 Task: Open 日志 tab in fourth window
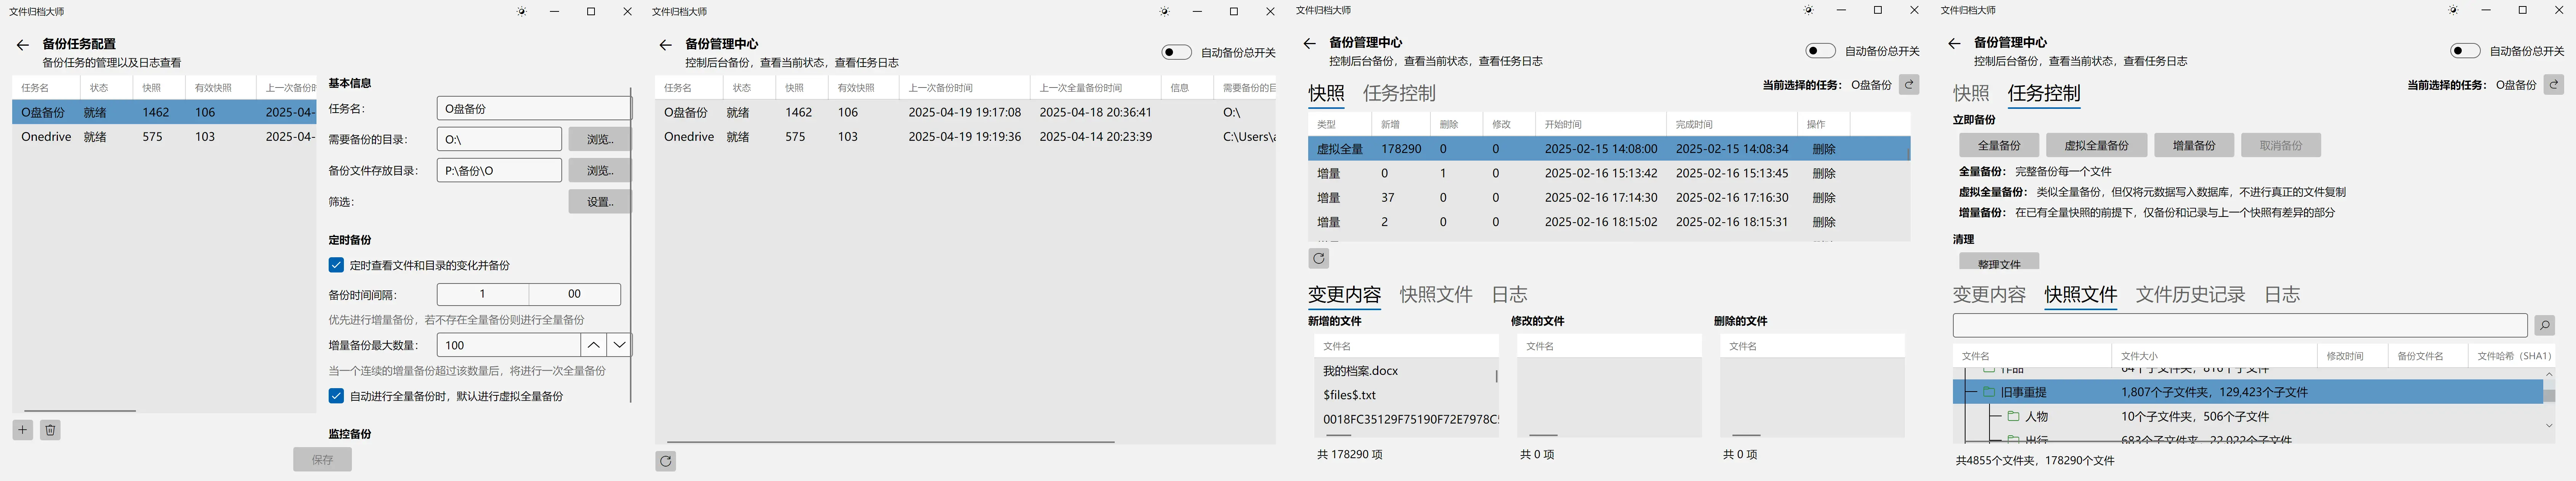point(2282,294)
